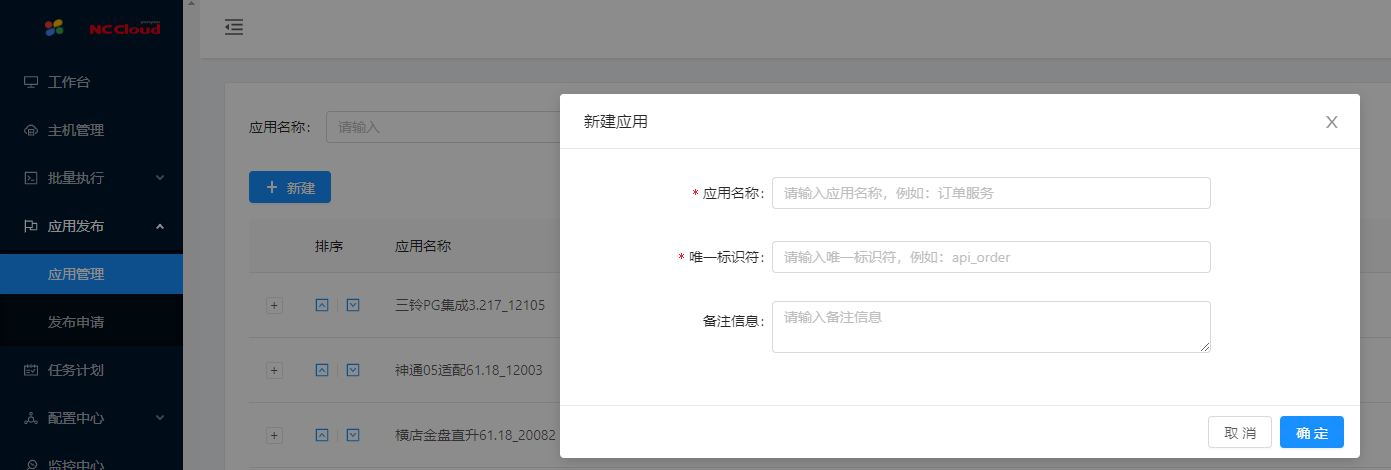Click the NC Cloud logo
The width and height of the screenshot is (1391, 470).
[102, 28]
